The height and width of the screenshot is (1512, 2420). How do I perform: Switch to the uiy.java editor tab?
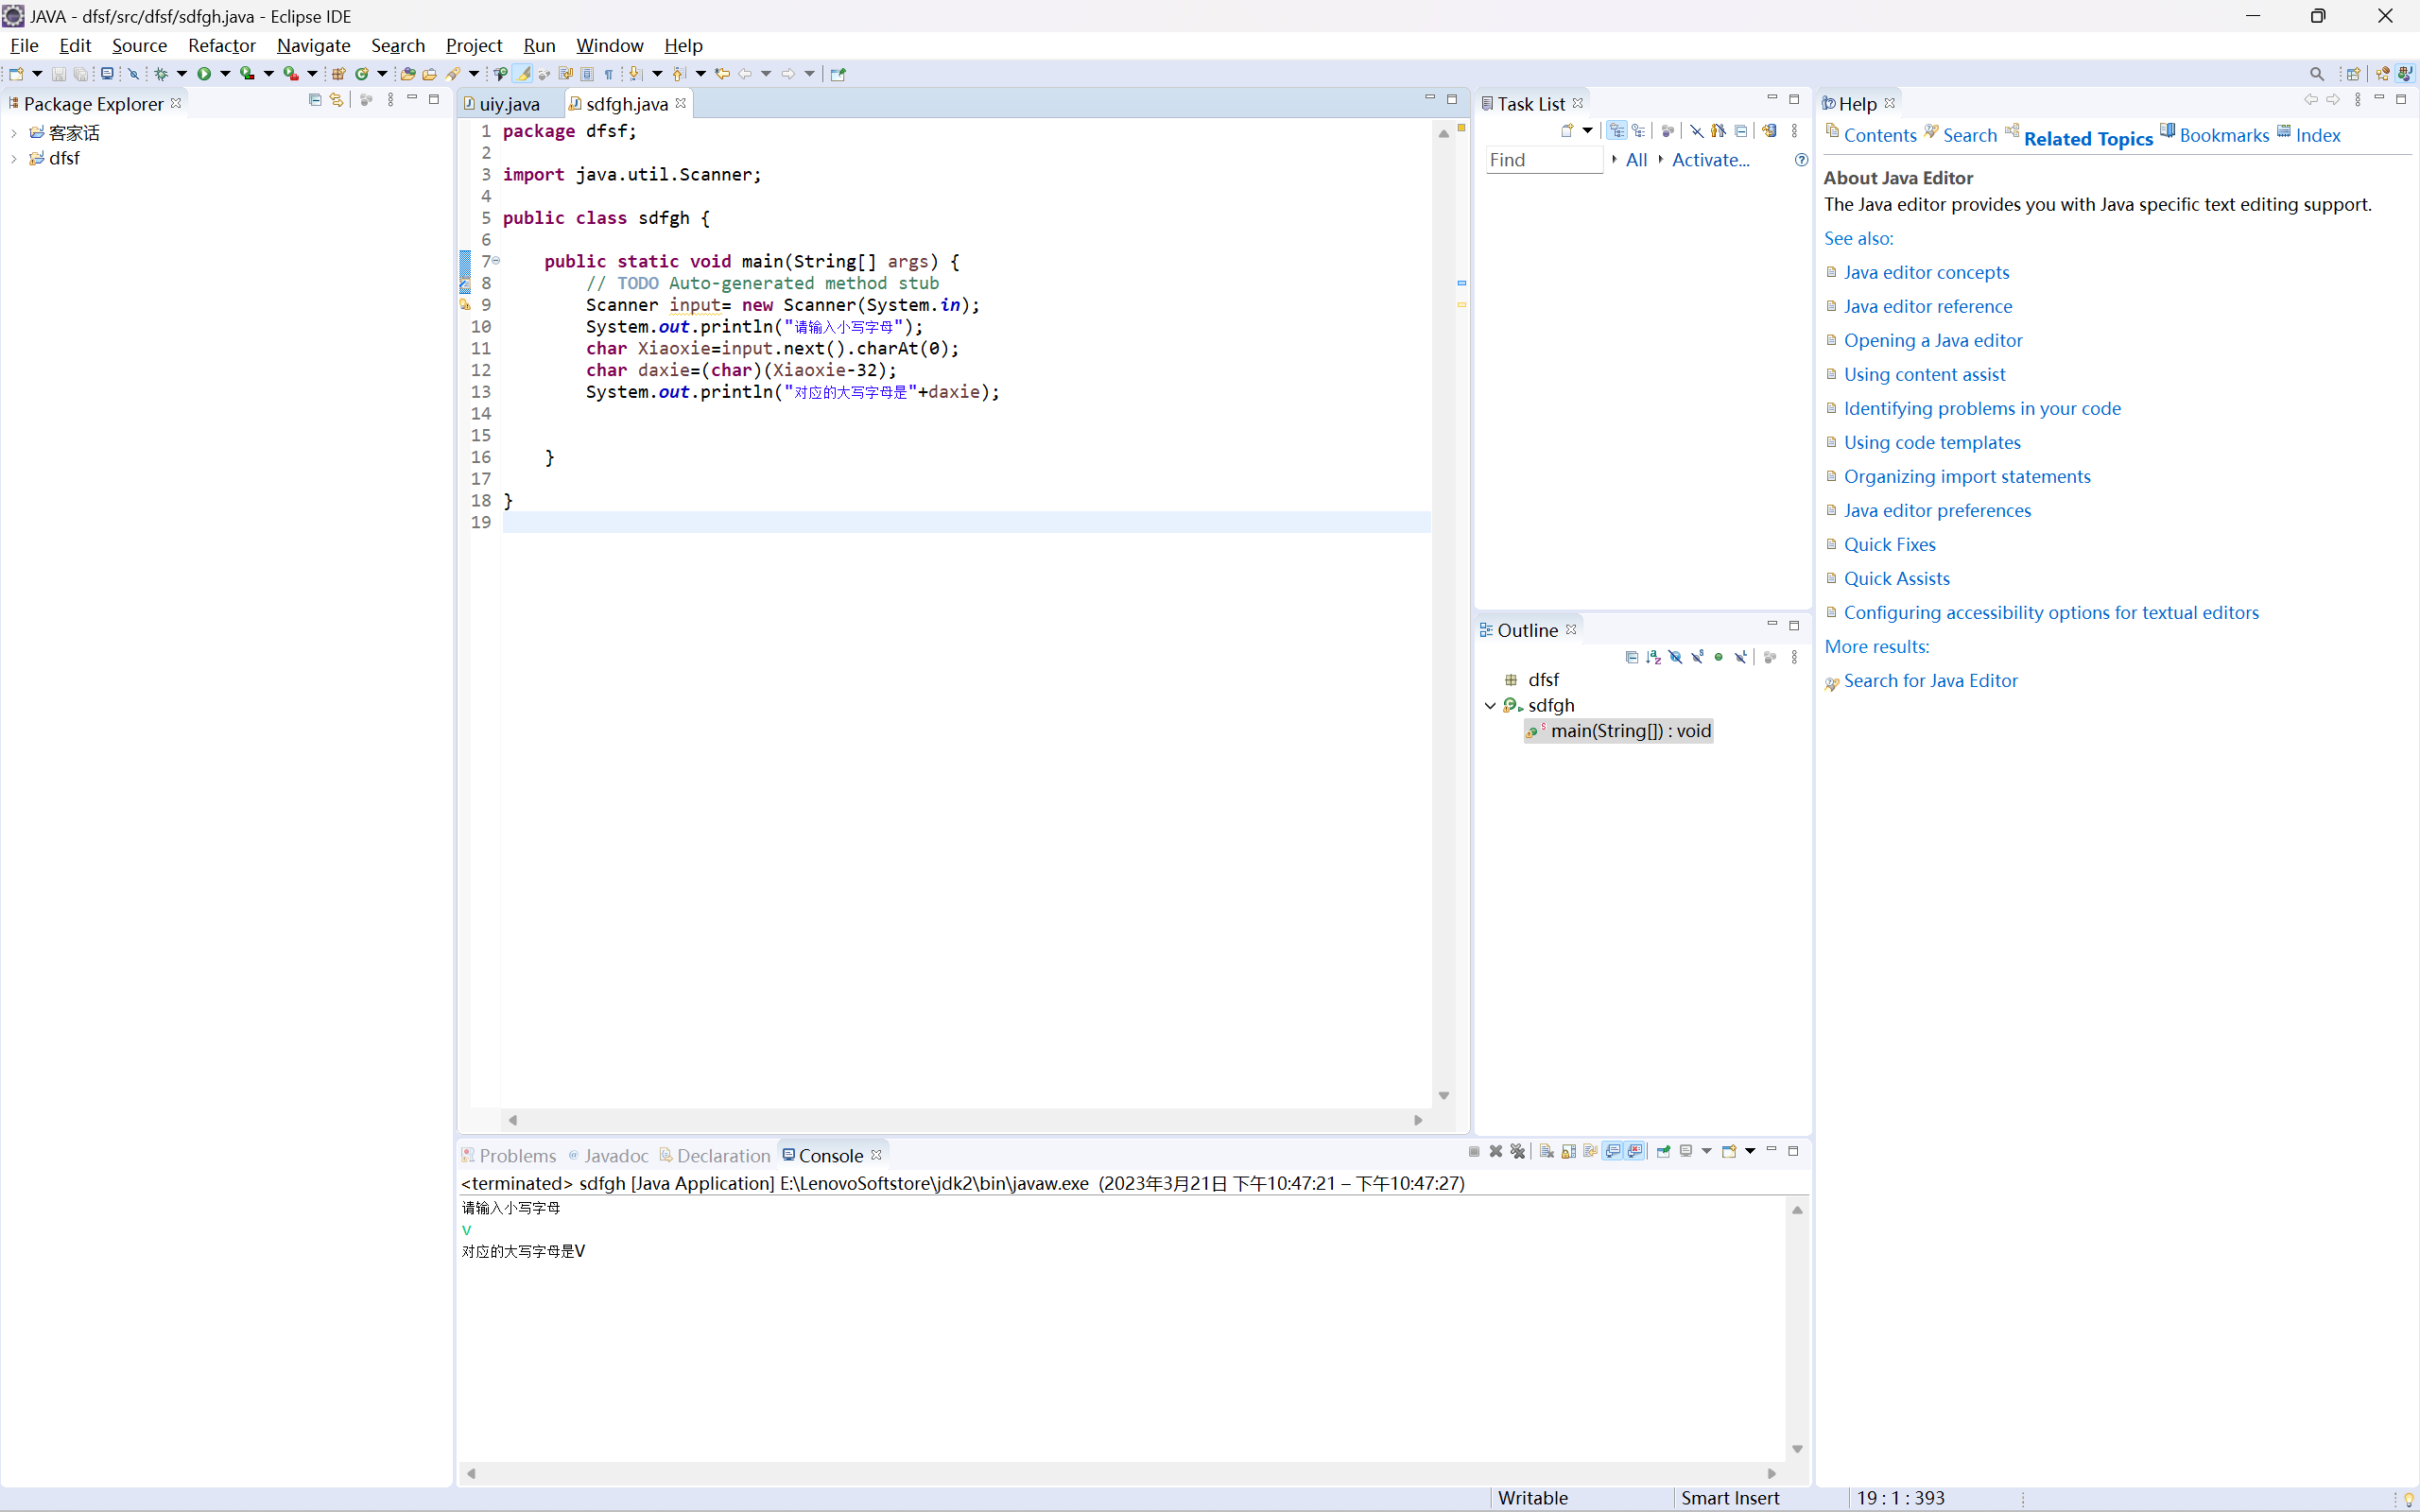pyautogui.click(x=509, y=104)
